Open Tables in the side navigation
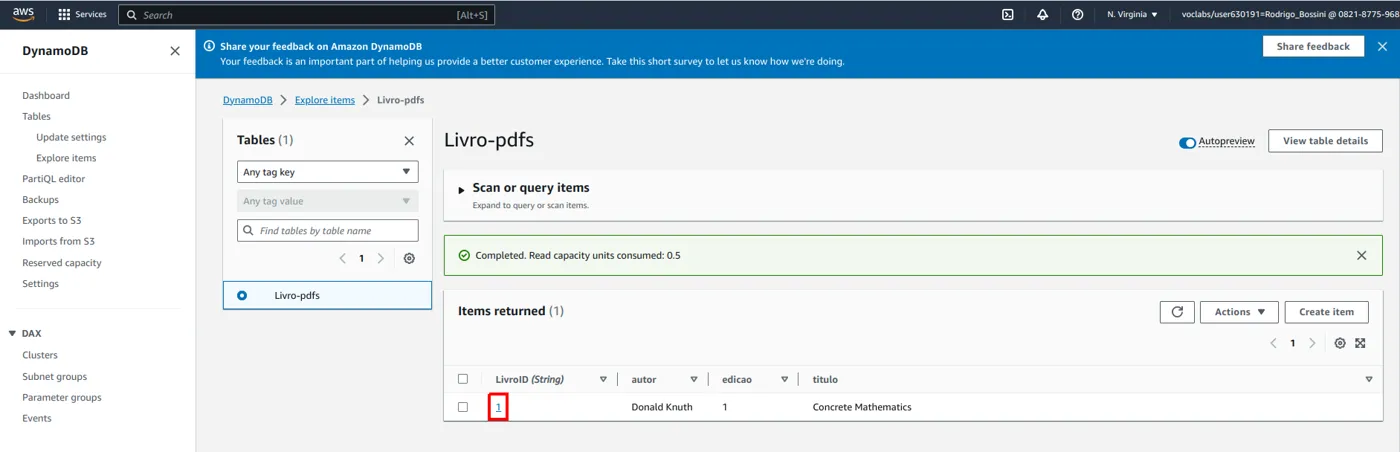 (x=36, y=117)
